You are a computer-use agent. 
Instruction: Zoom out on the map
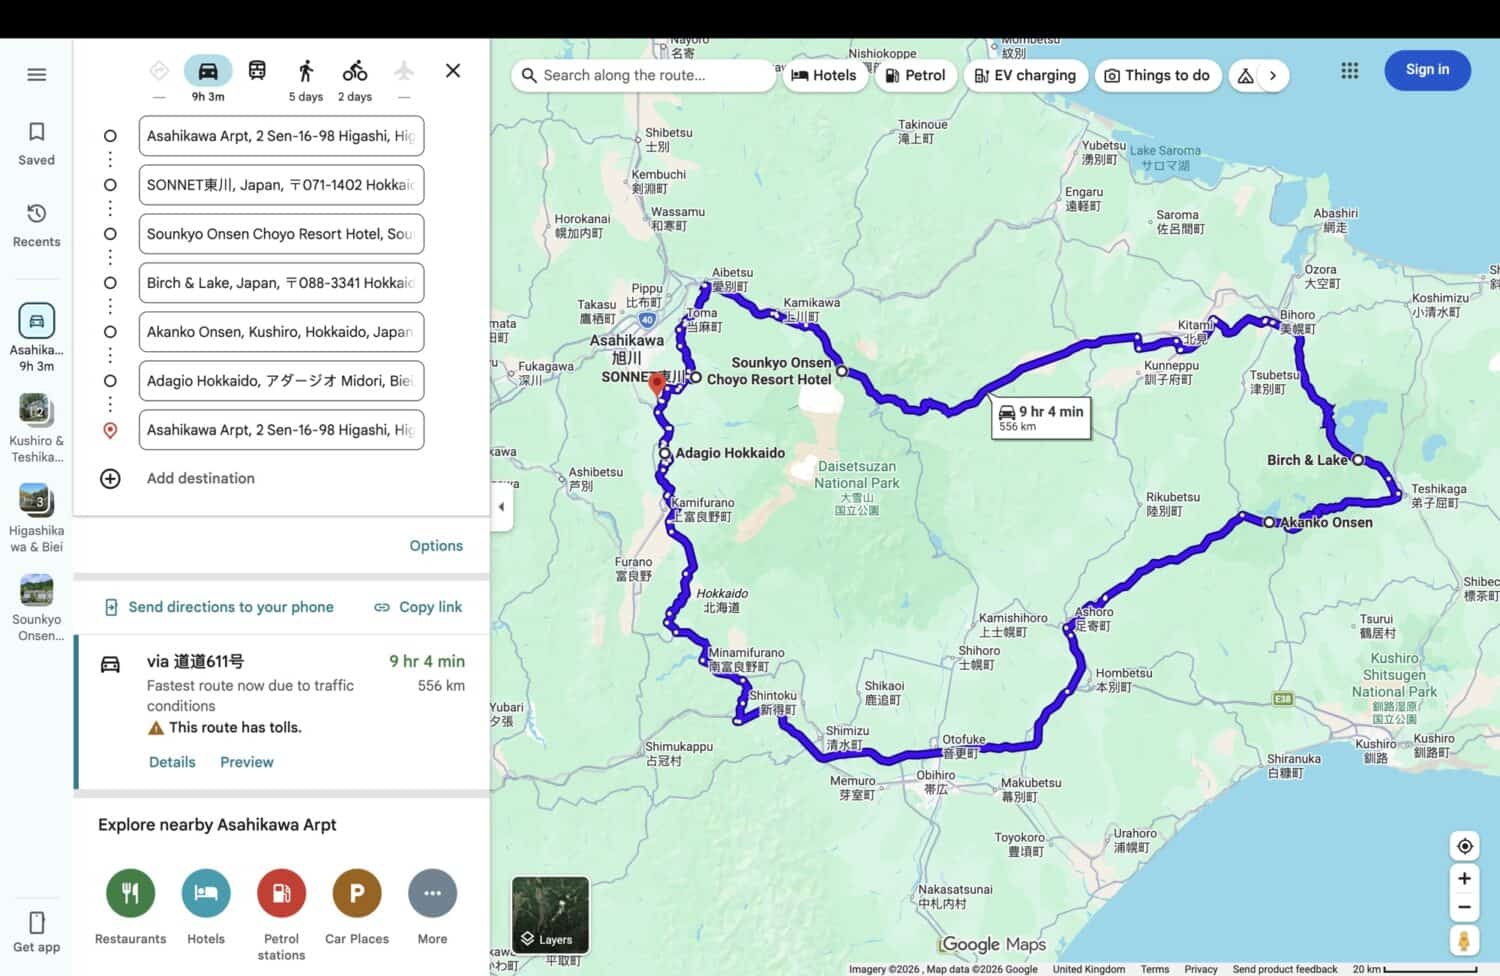pos(1464,908)
